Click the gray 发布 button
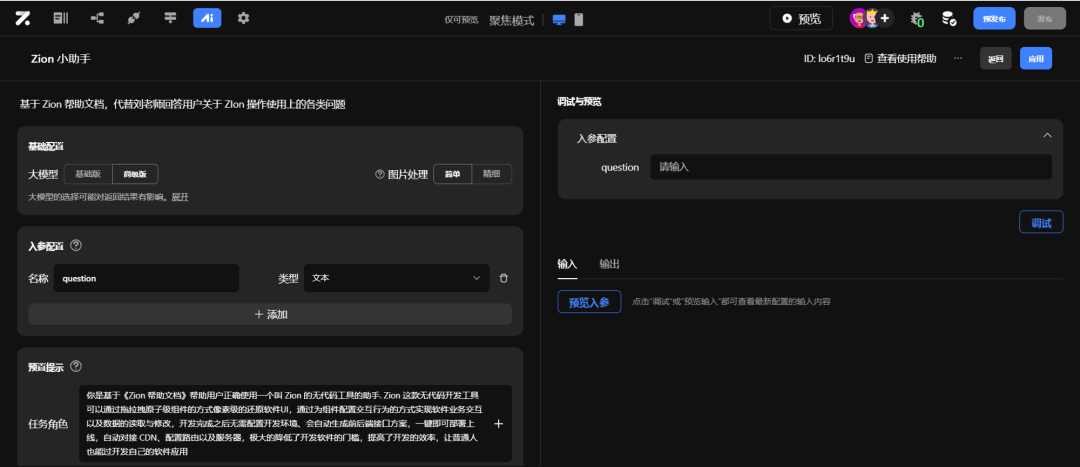The image size is (1080, 467). coord(1045,19)
